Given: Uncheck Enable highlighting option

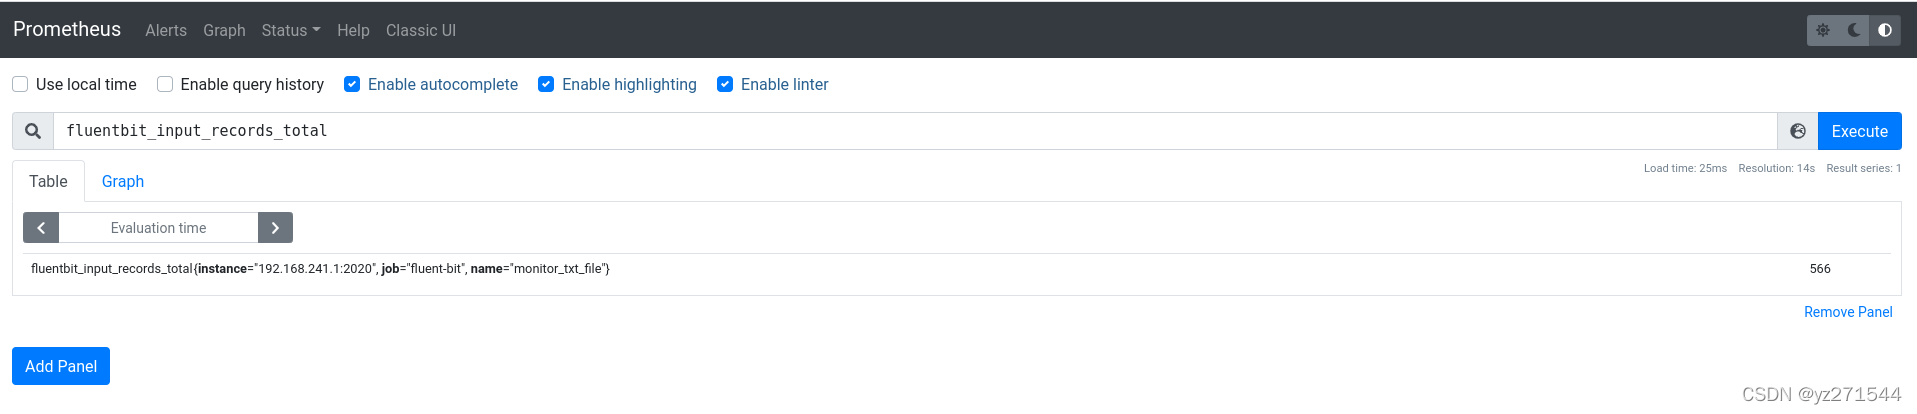Looking at the screenshot, I should 546,84.
